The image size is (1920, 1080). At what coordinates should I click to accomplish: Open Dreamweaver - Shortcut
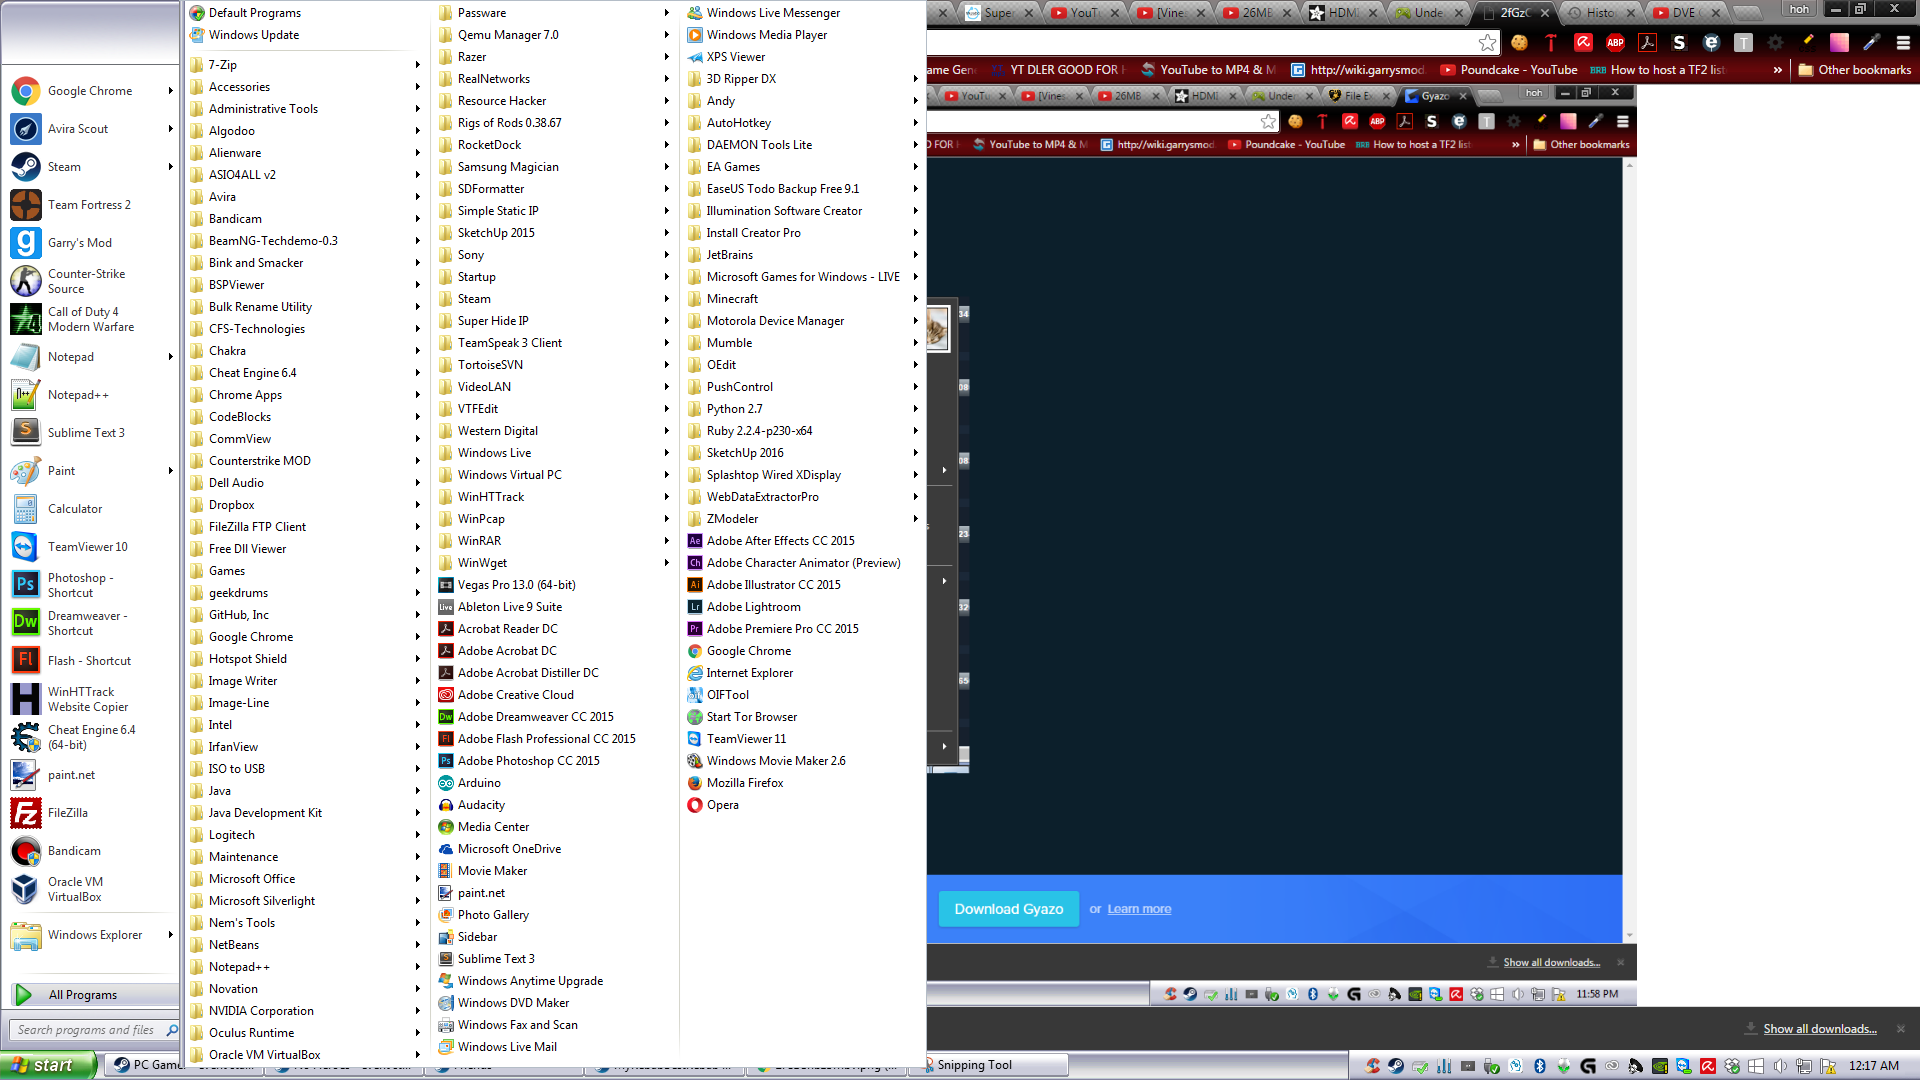pos(88,623)
